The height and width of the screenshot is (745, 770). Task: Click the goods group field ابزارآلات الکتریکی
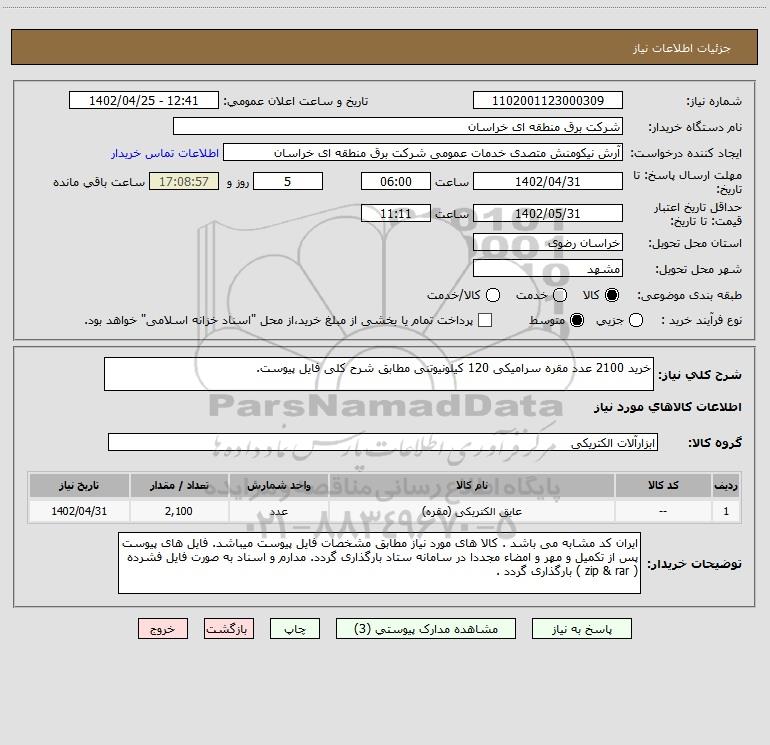tap(383, 442)
